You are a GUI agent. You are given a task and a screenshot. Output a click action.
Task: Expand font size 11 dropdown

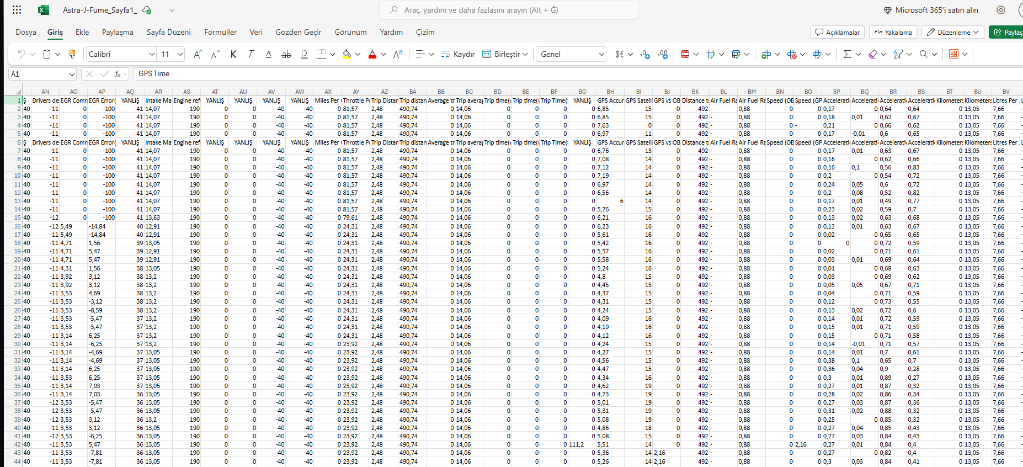point(180,54)
